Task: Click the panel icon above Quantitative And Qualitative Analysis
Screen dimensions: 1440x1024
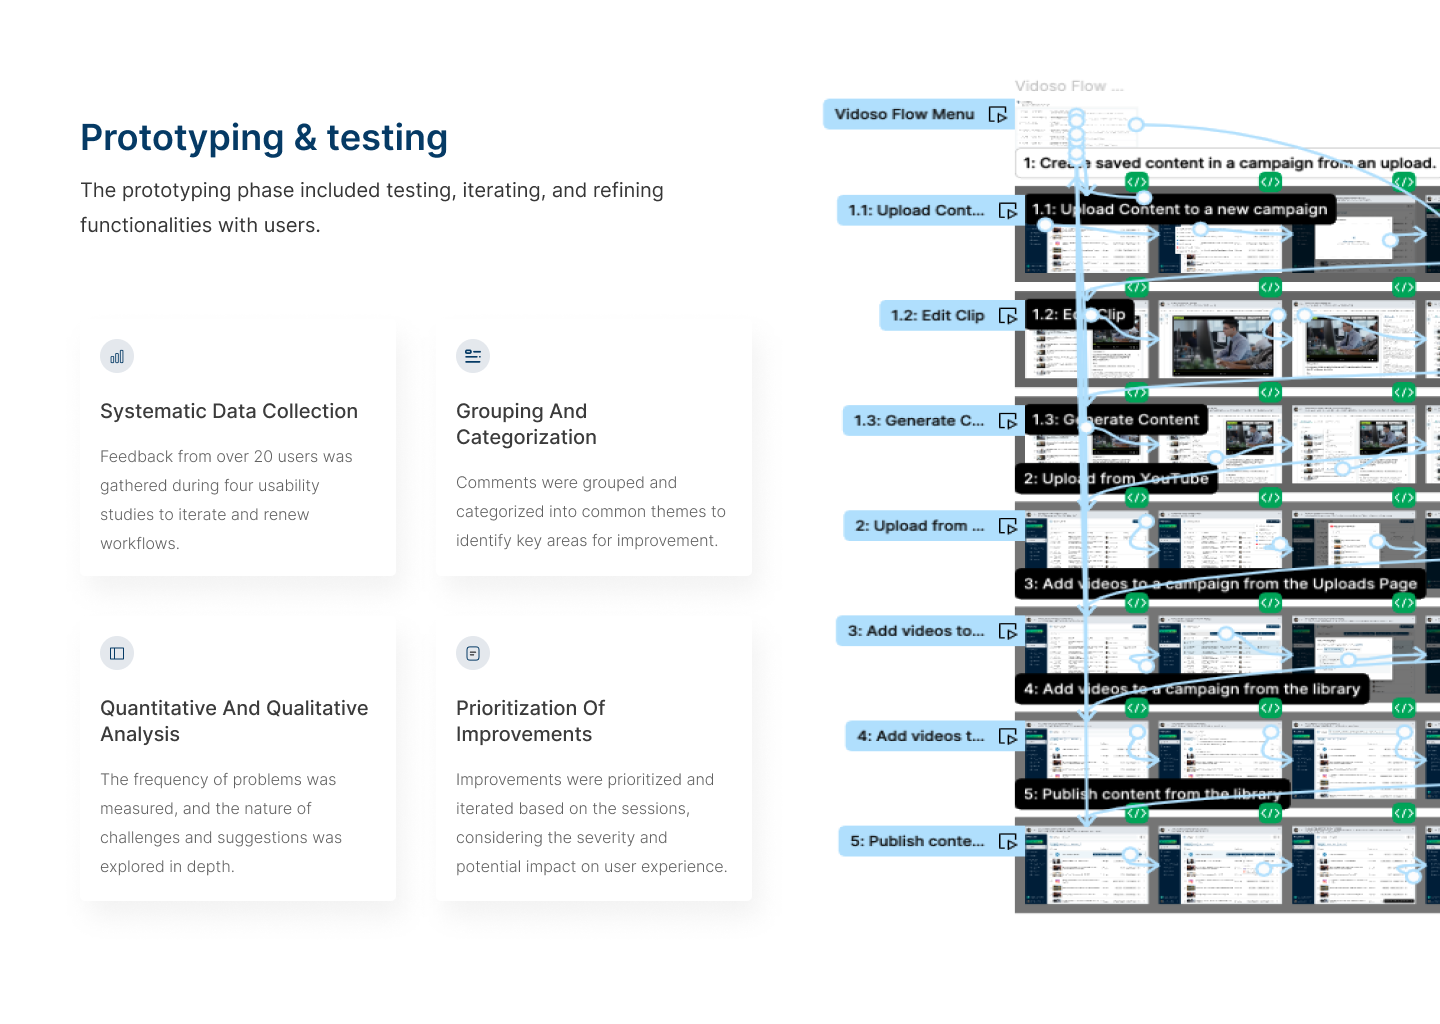Action: (x=117, y=654)
